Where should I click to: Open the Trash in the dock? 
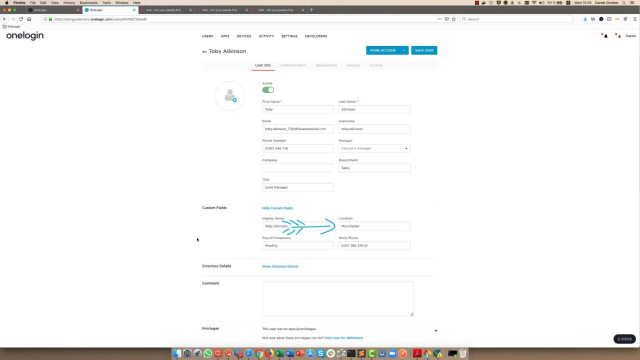463,353
